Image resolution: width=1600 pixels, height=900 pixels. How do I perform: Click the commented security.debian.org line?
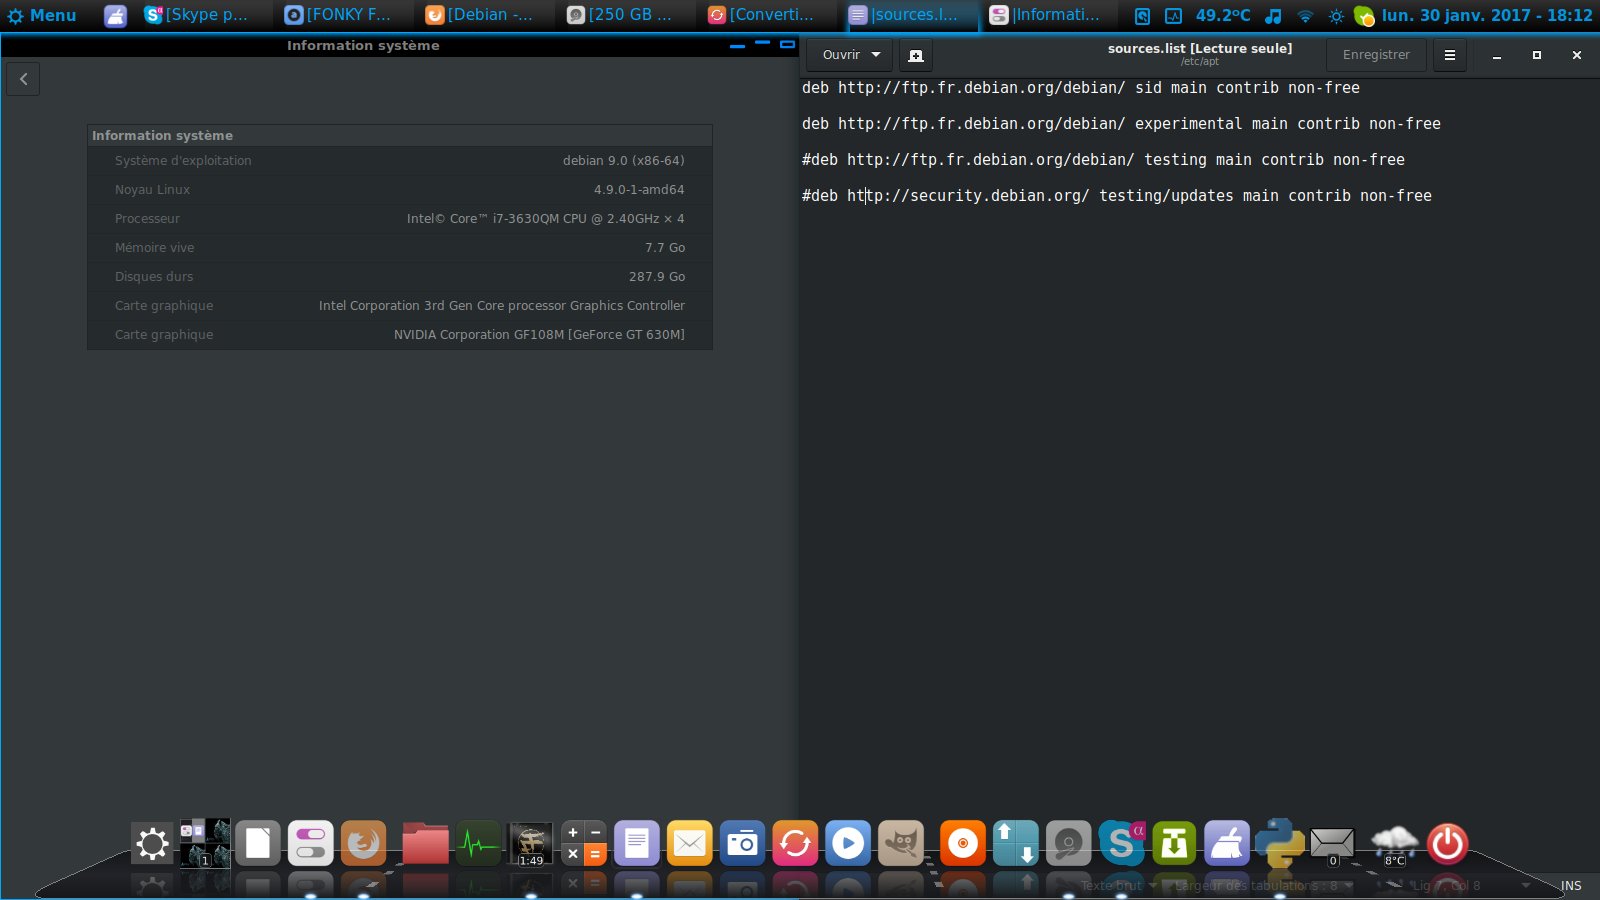(x=1117, y=196)
